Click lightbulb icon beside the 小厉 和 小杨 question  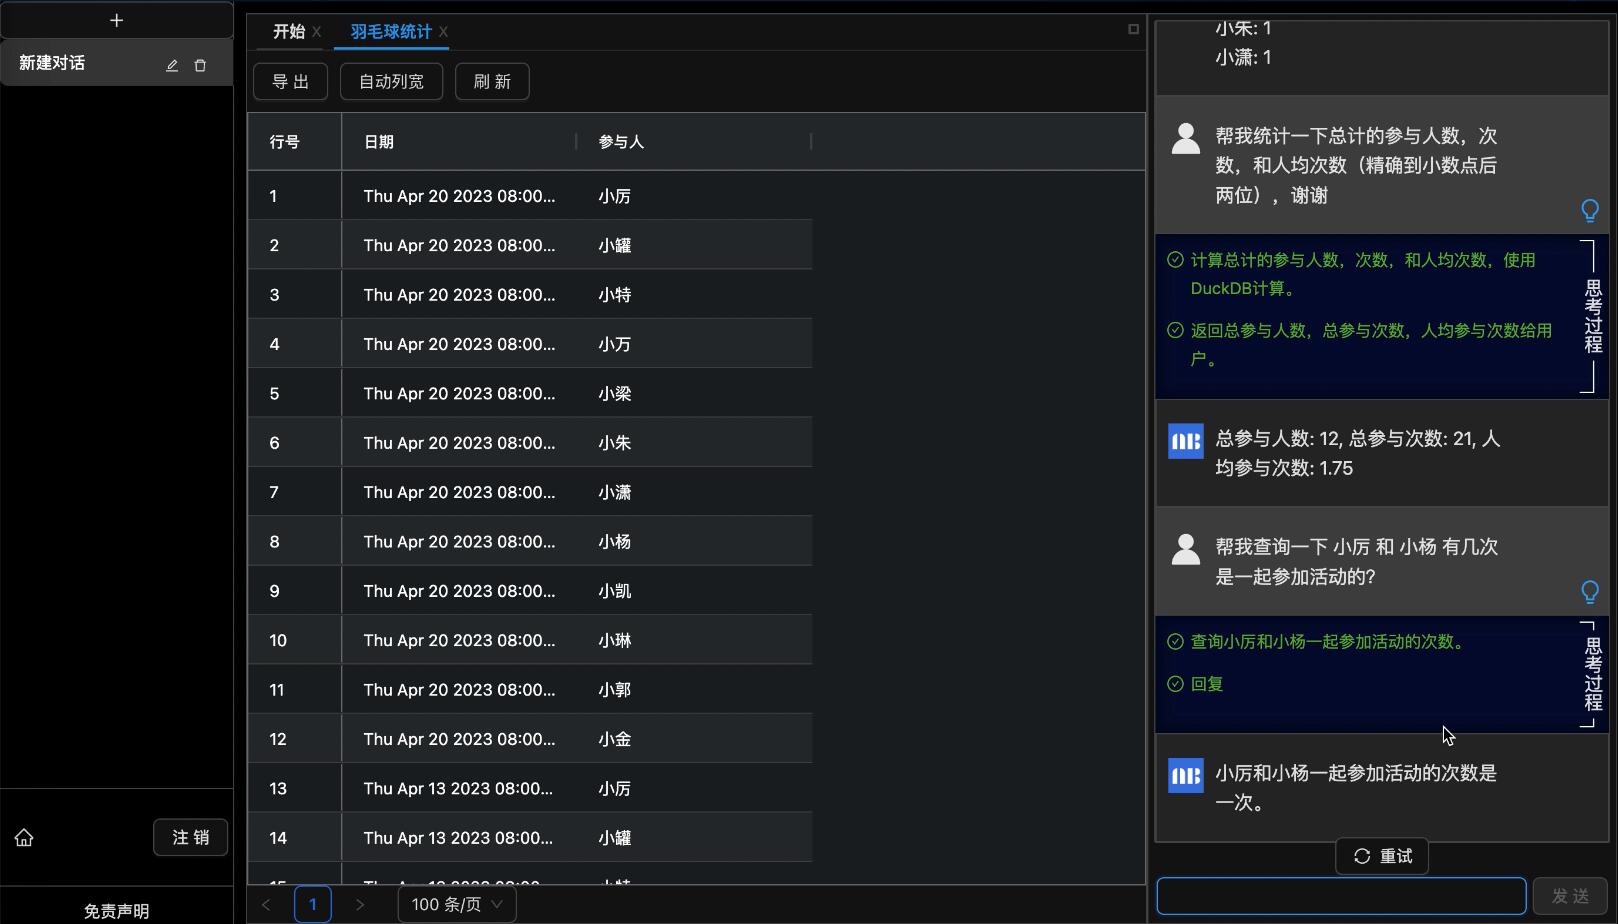click(x=1589, y=592)
